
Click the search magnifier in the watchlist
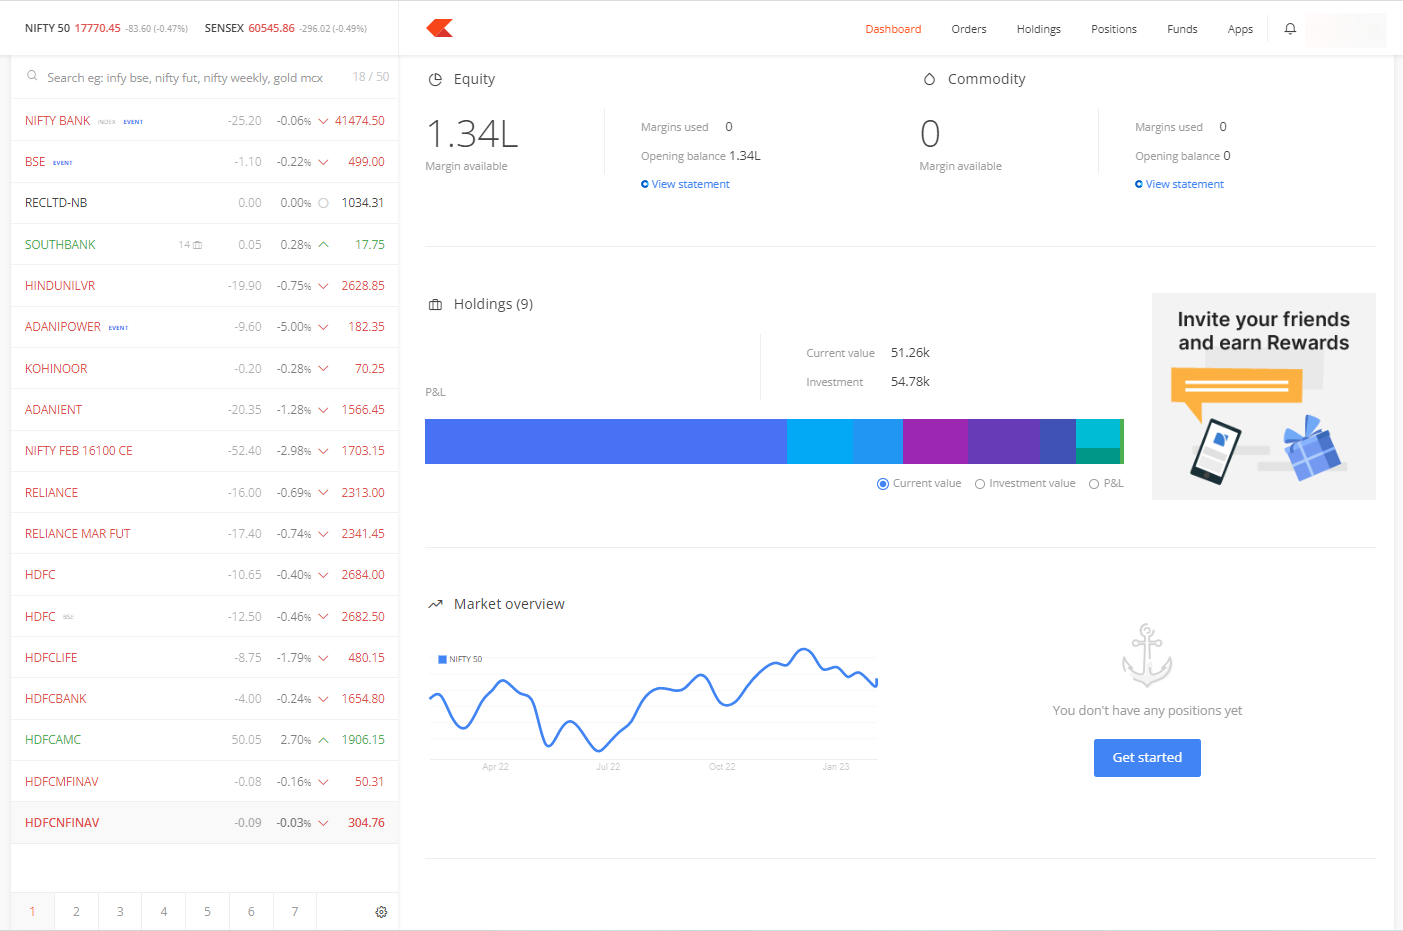(x=32, y=75)
